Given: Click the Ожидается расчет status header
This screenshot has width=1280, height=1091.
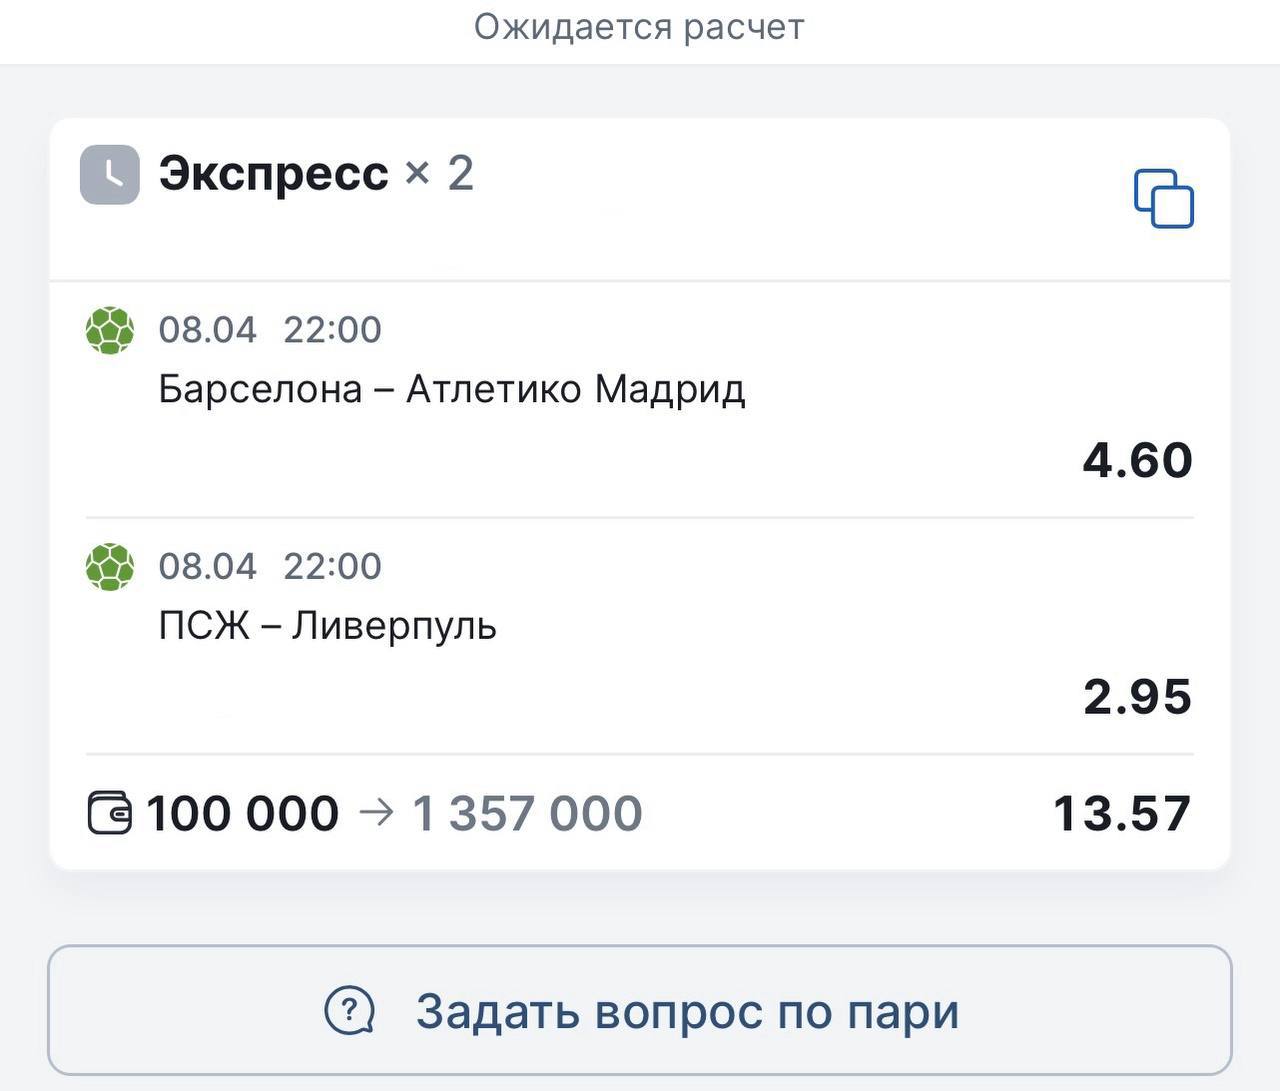Looking at the screenshot, I should click(639, 27).
